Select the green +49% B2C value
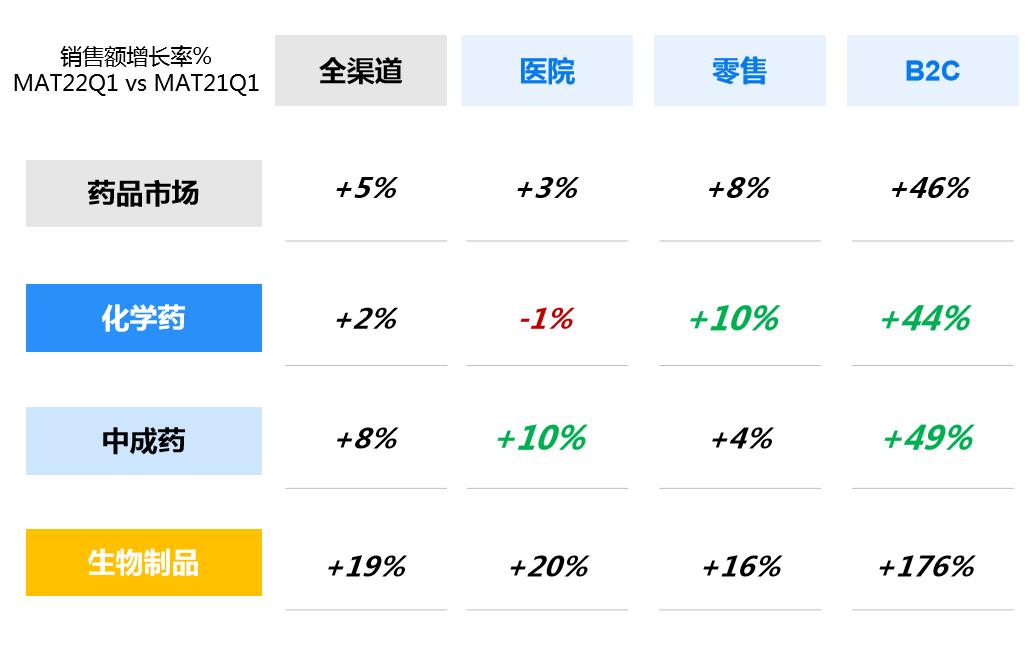Viewport: 1036px width, 653px height. 928,438
